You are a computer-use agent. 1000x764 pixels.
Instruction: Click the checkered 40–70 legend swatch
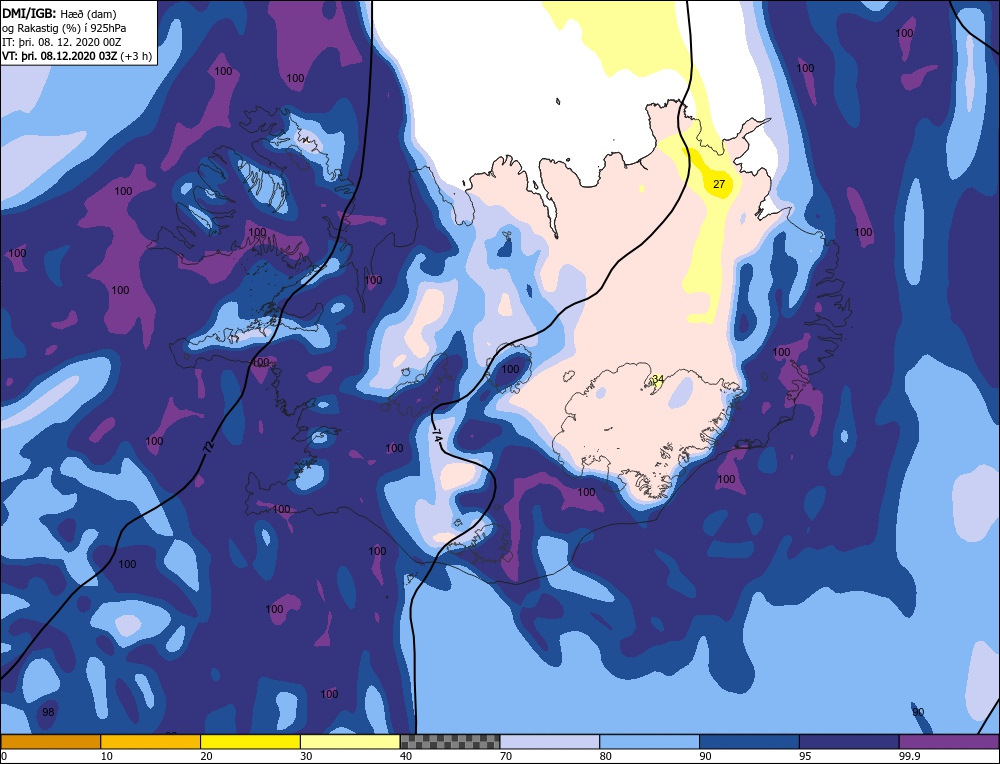point(450,741)
